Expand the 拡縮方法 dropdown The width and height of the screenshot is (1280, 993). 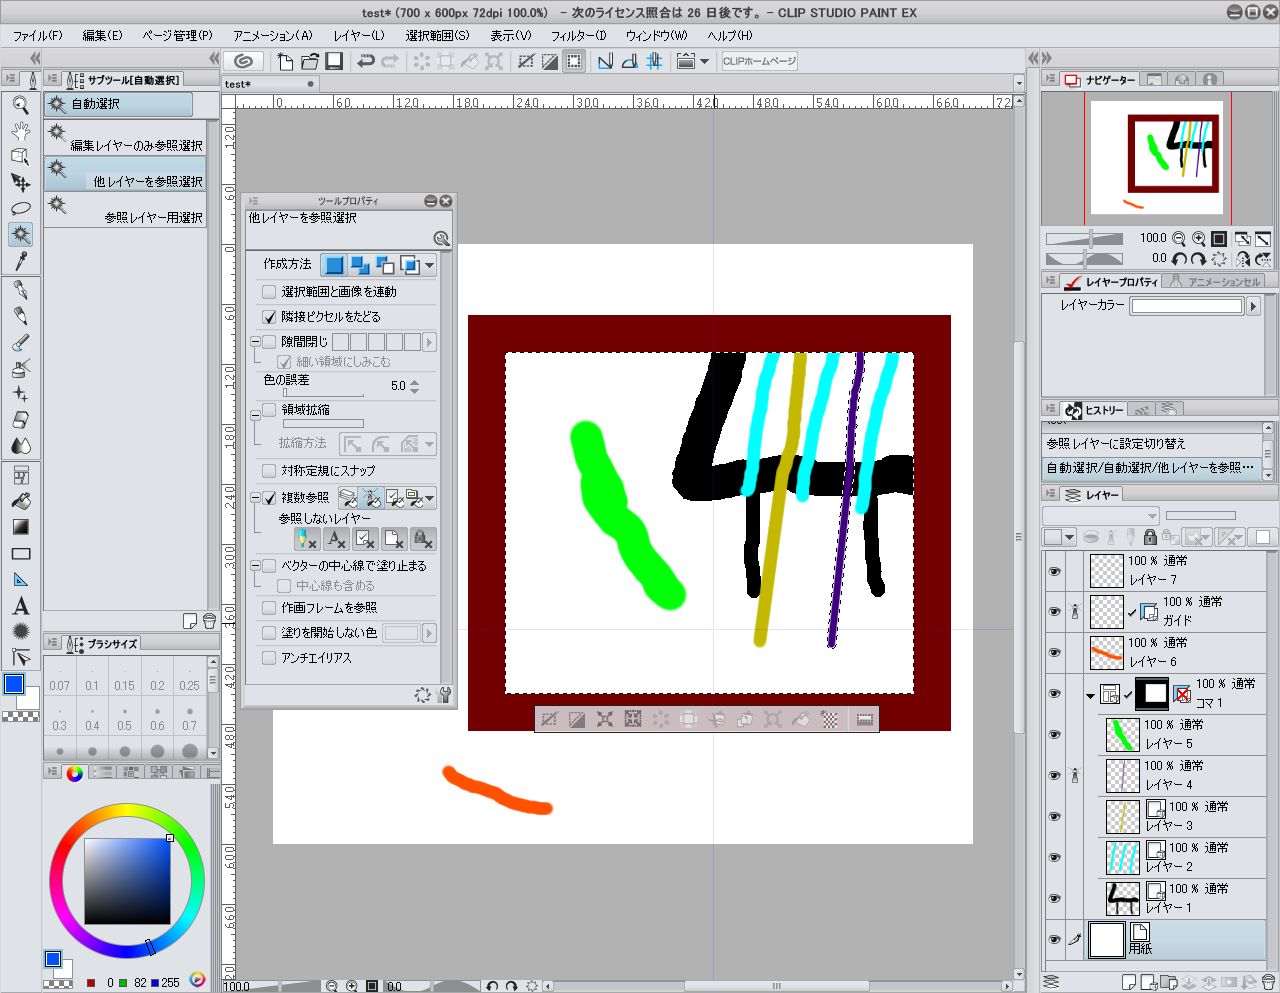(430, 444)
